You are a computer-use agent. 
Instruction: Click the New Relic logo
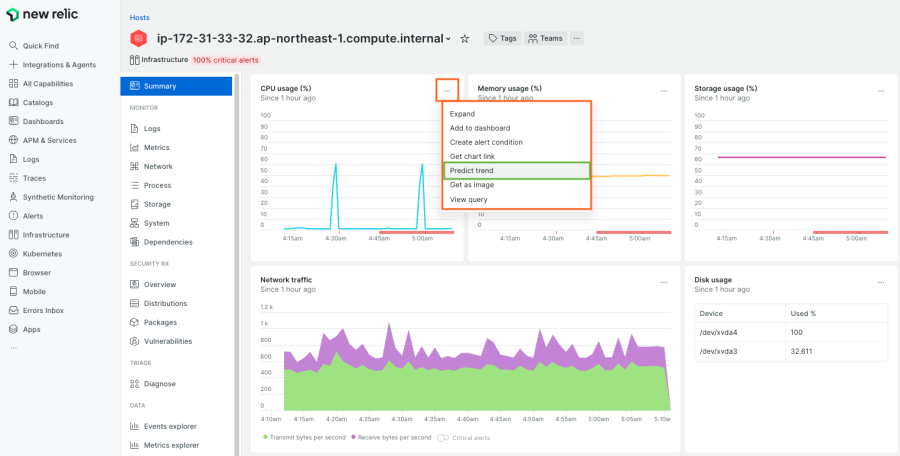(x=42, y=15)
